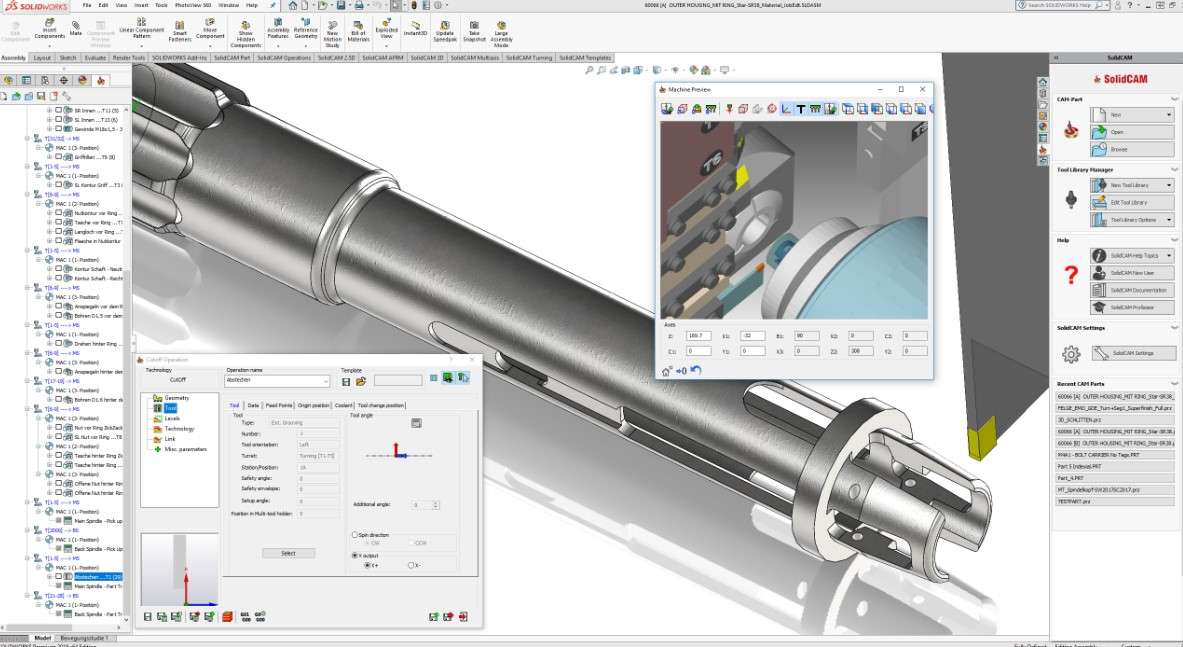Toggle the Instant3D tool

click(x=415, y=27)
